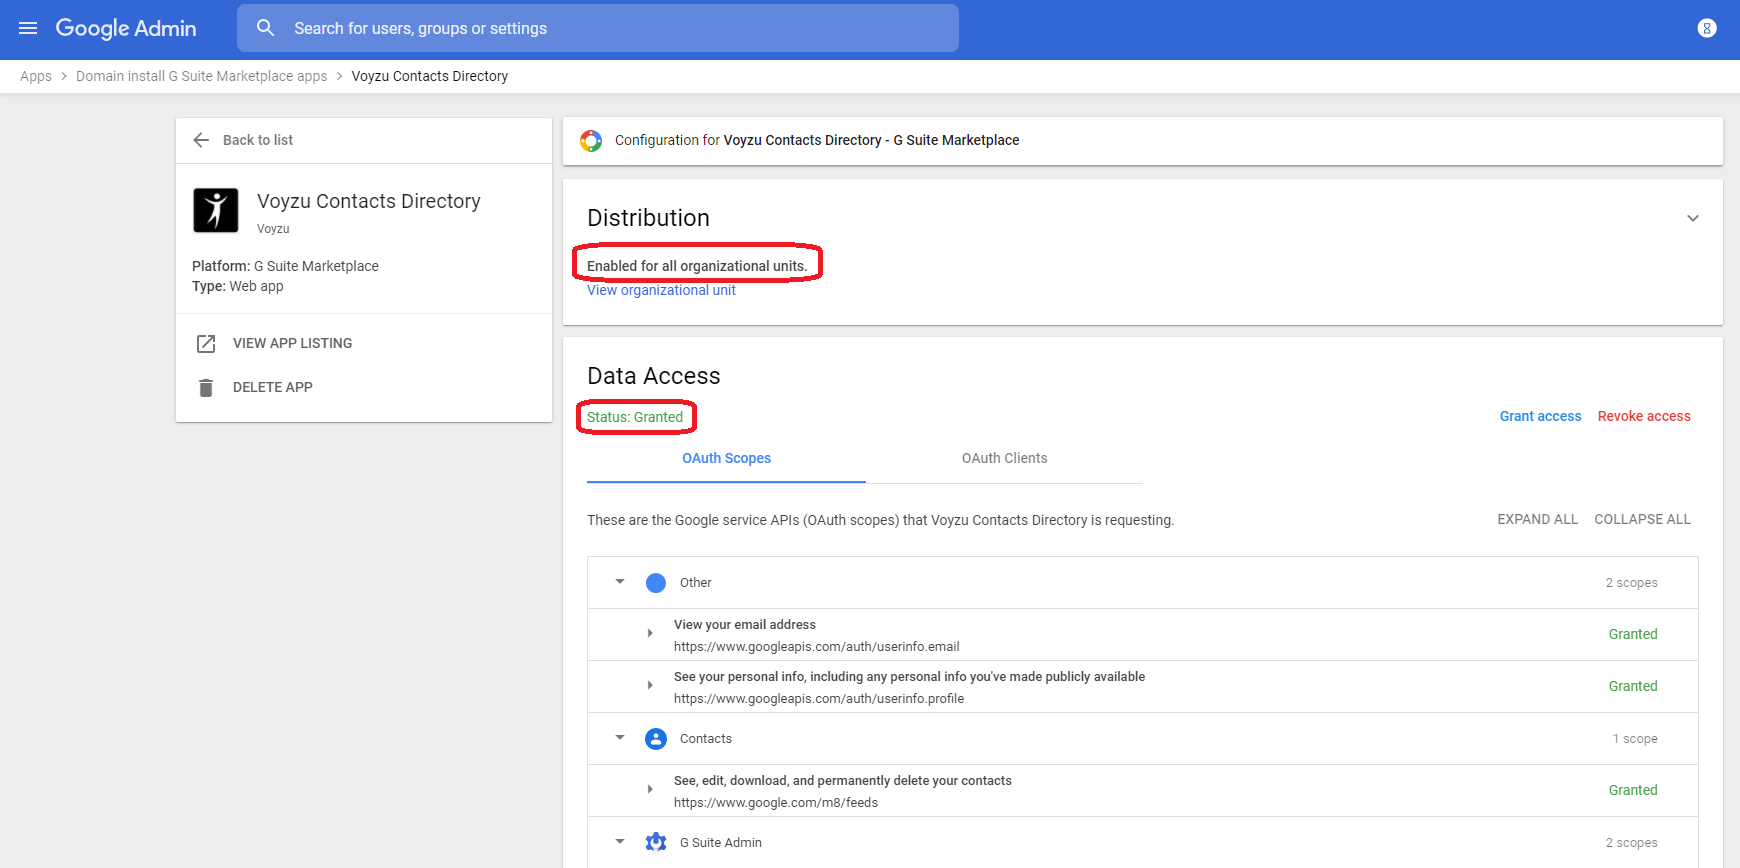Click the back arrow icon

201,140
